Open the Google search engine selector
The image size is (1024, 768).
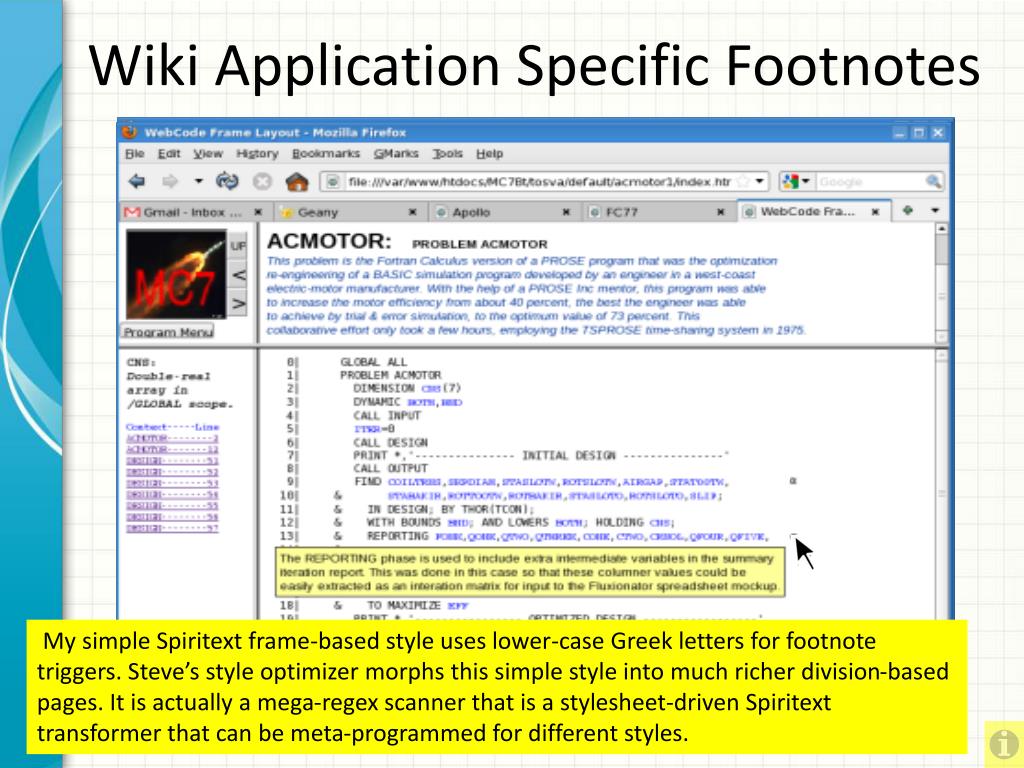point(796,182)
